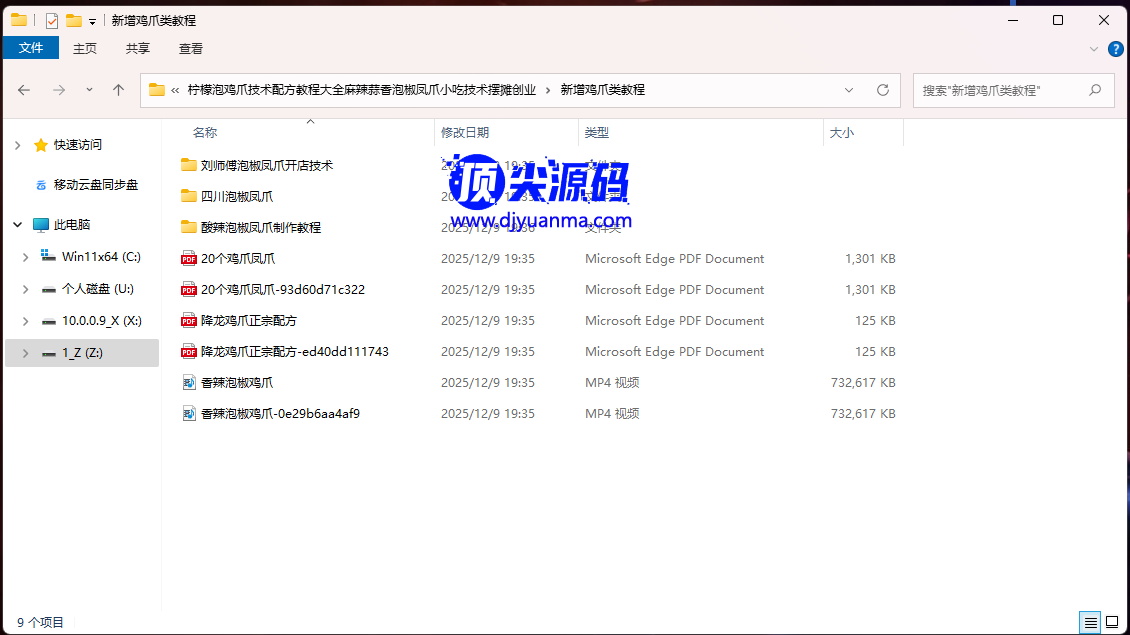Expand the Win11x64 (C:) drive node
1130x635 pixels.
coord(25,257)
